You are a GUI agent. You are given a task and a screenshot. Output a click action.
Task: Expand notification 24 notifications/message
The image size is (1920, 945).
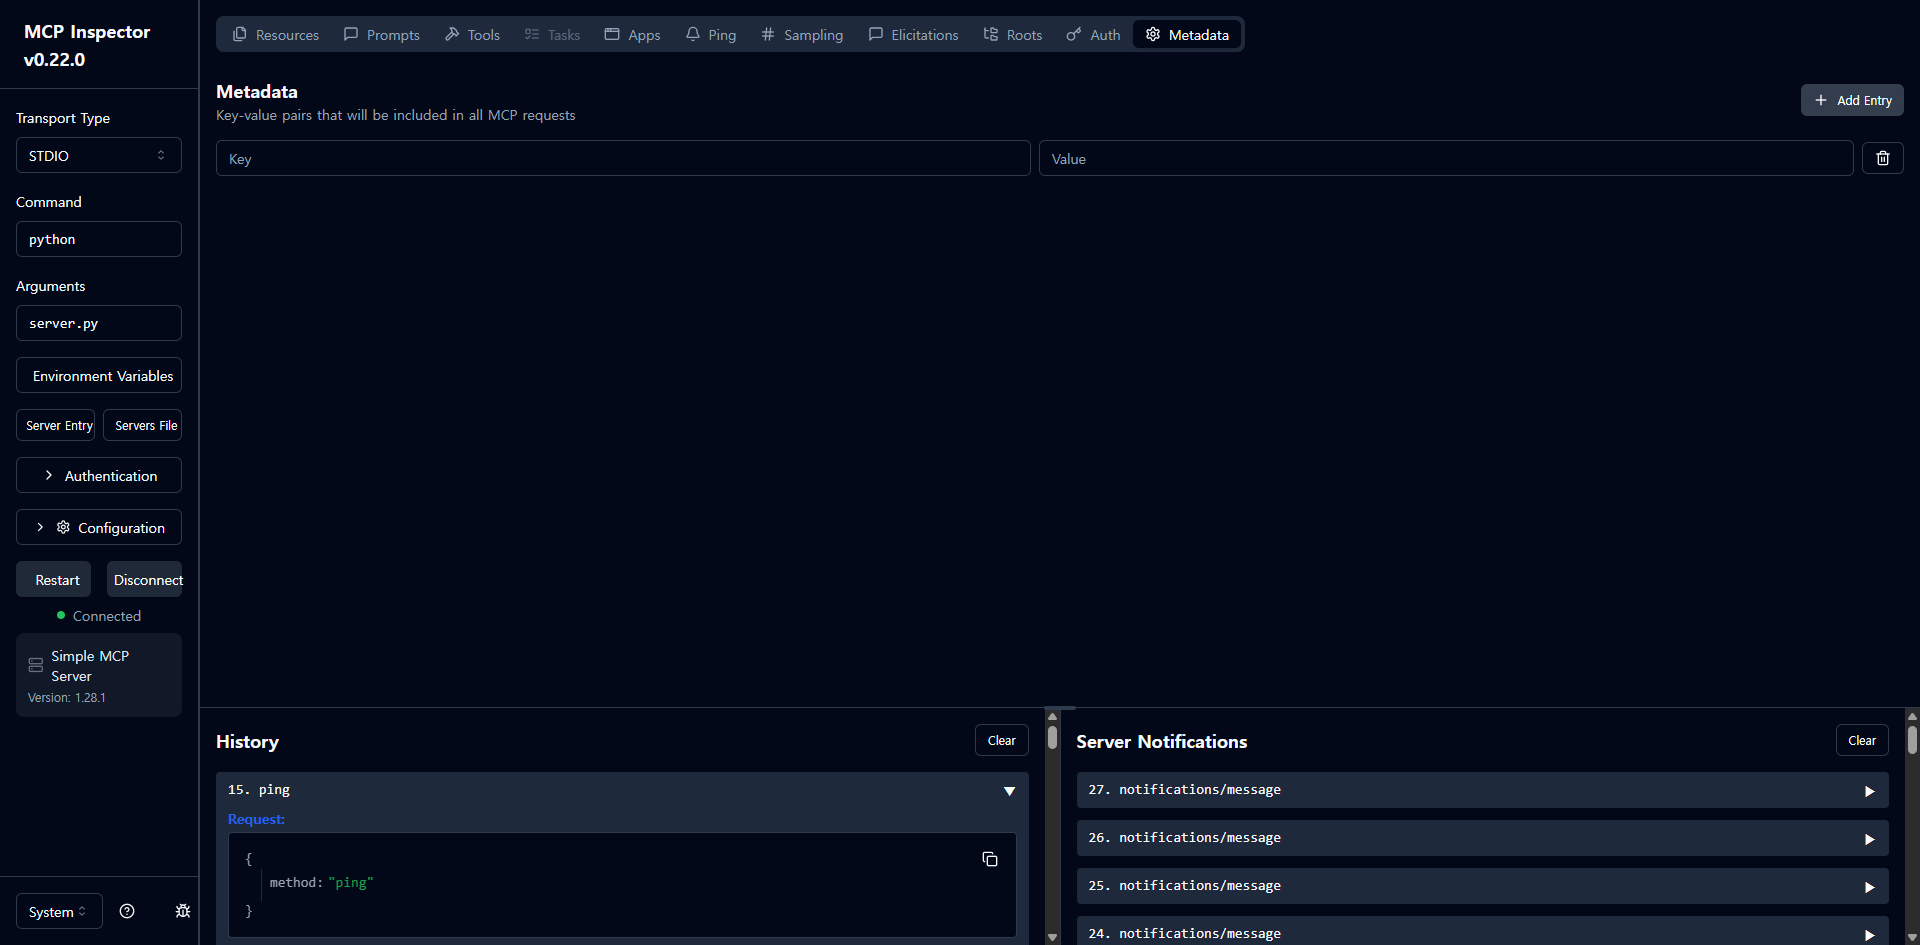point(1482,930)
